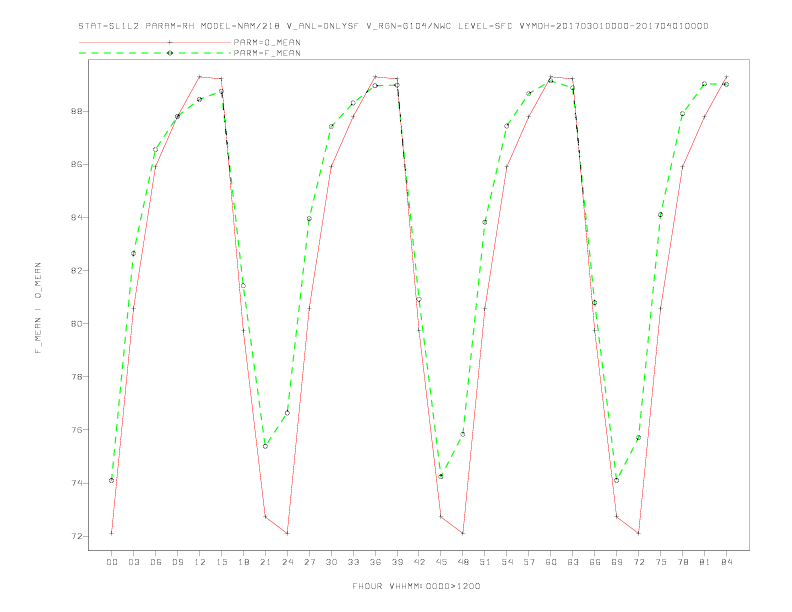Click x-axis tick label 54

pos(507,562)
